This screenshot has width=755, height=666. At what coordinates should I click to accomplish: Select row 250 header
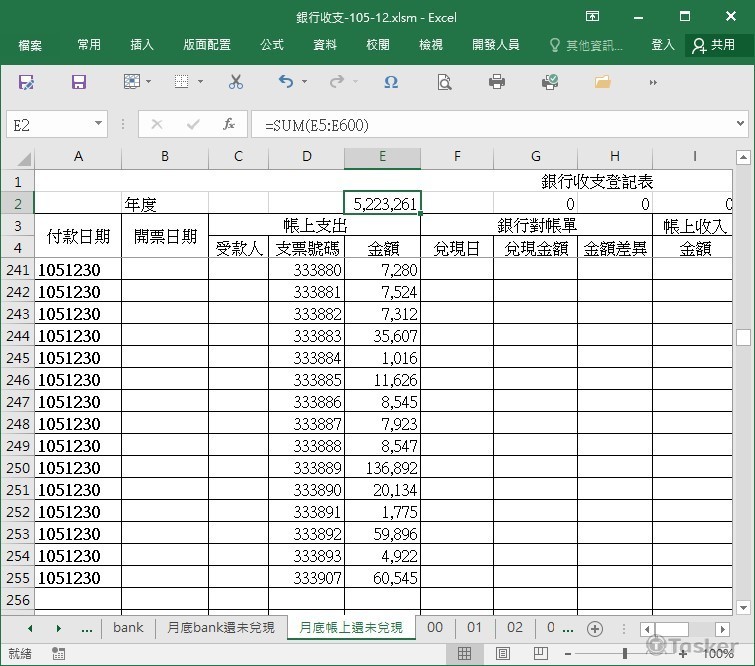coord(17,468)
